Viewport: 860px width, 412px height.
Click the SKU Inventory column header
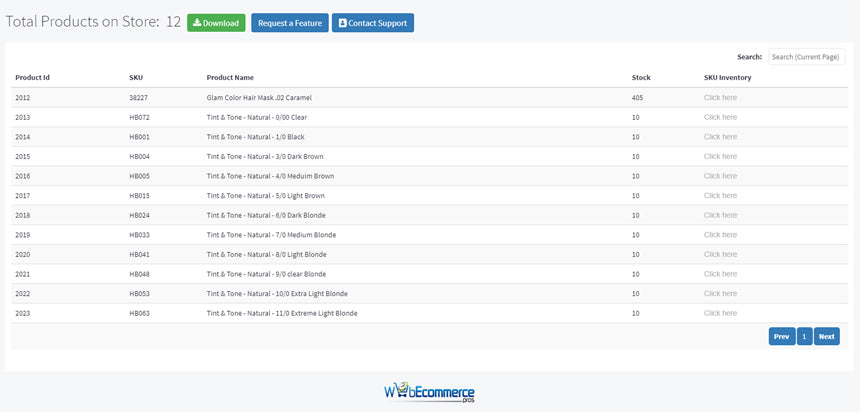(727, 77)
